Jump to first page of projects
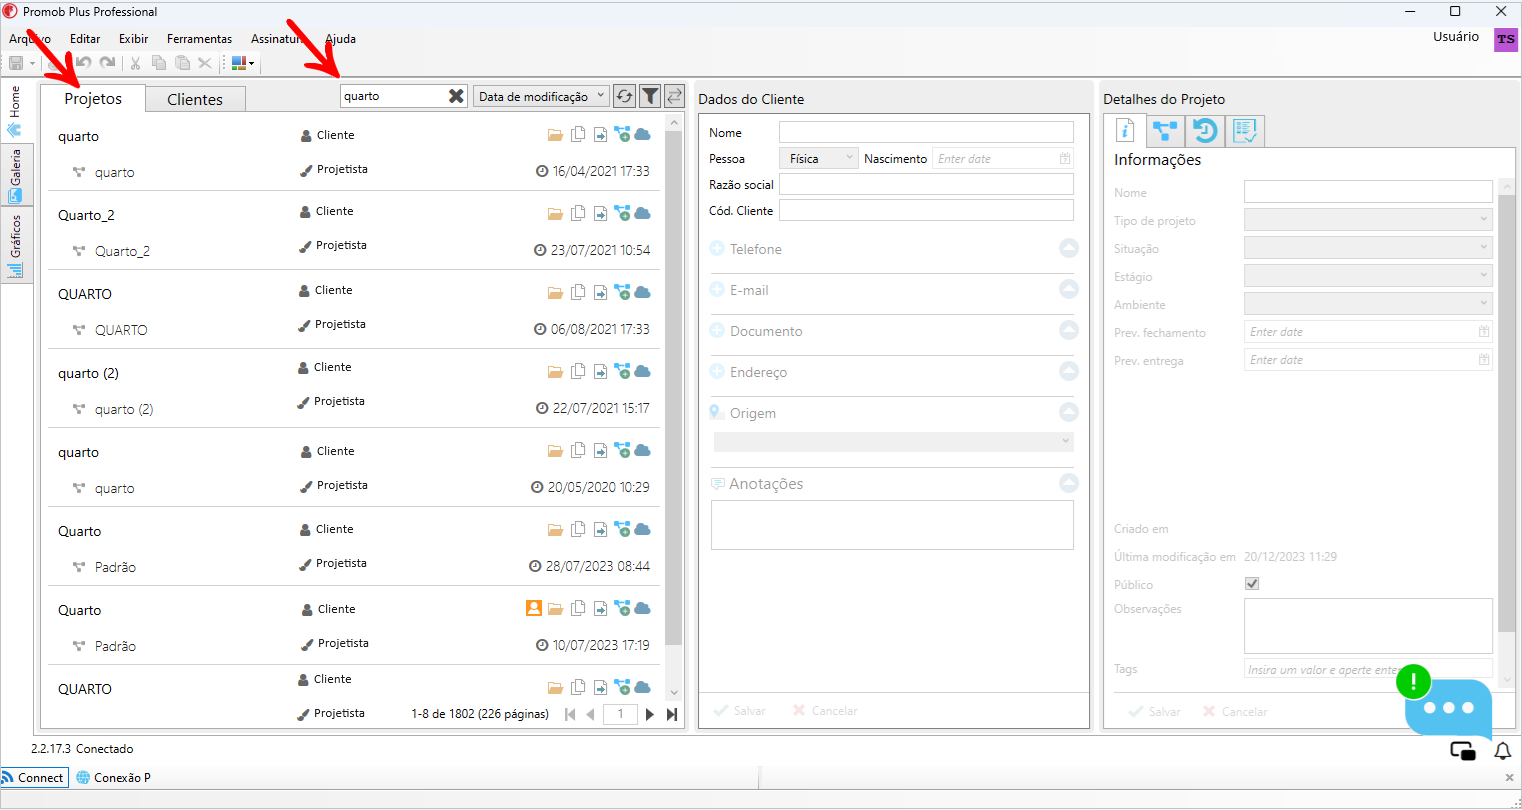The image size is (1522, 810). pos(570,714)
